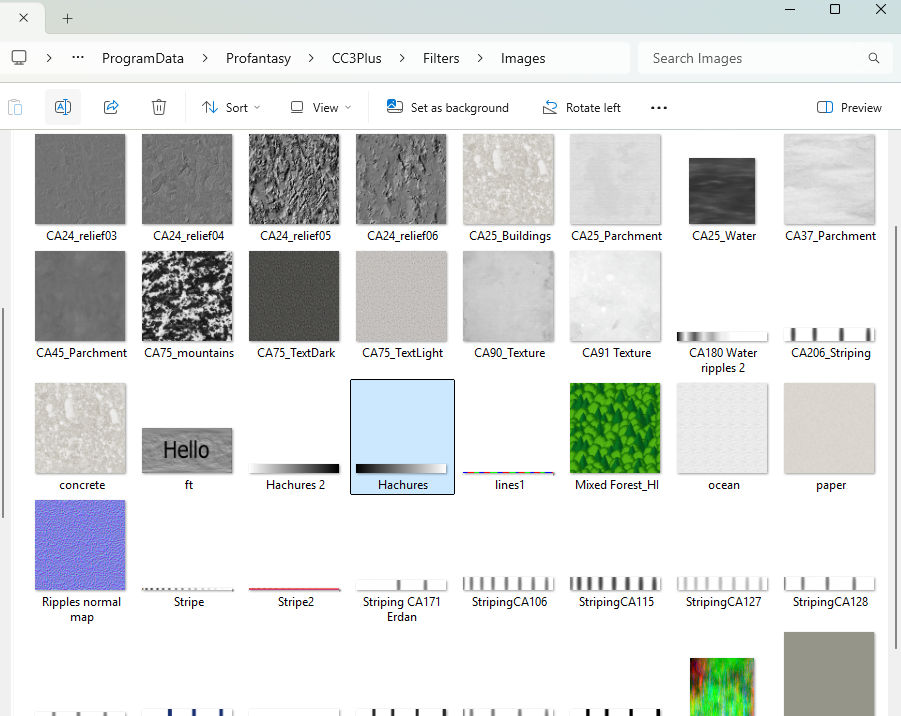Click the Rotate left button

click(581, 107)
